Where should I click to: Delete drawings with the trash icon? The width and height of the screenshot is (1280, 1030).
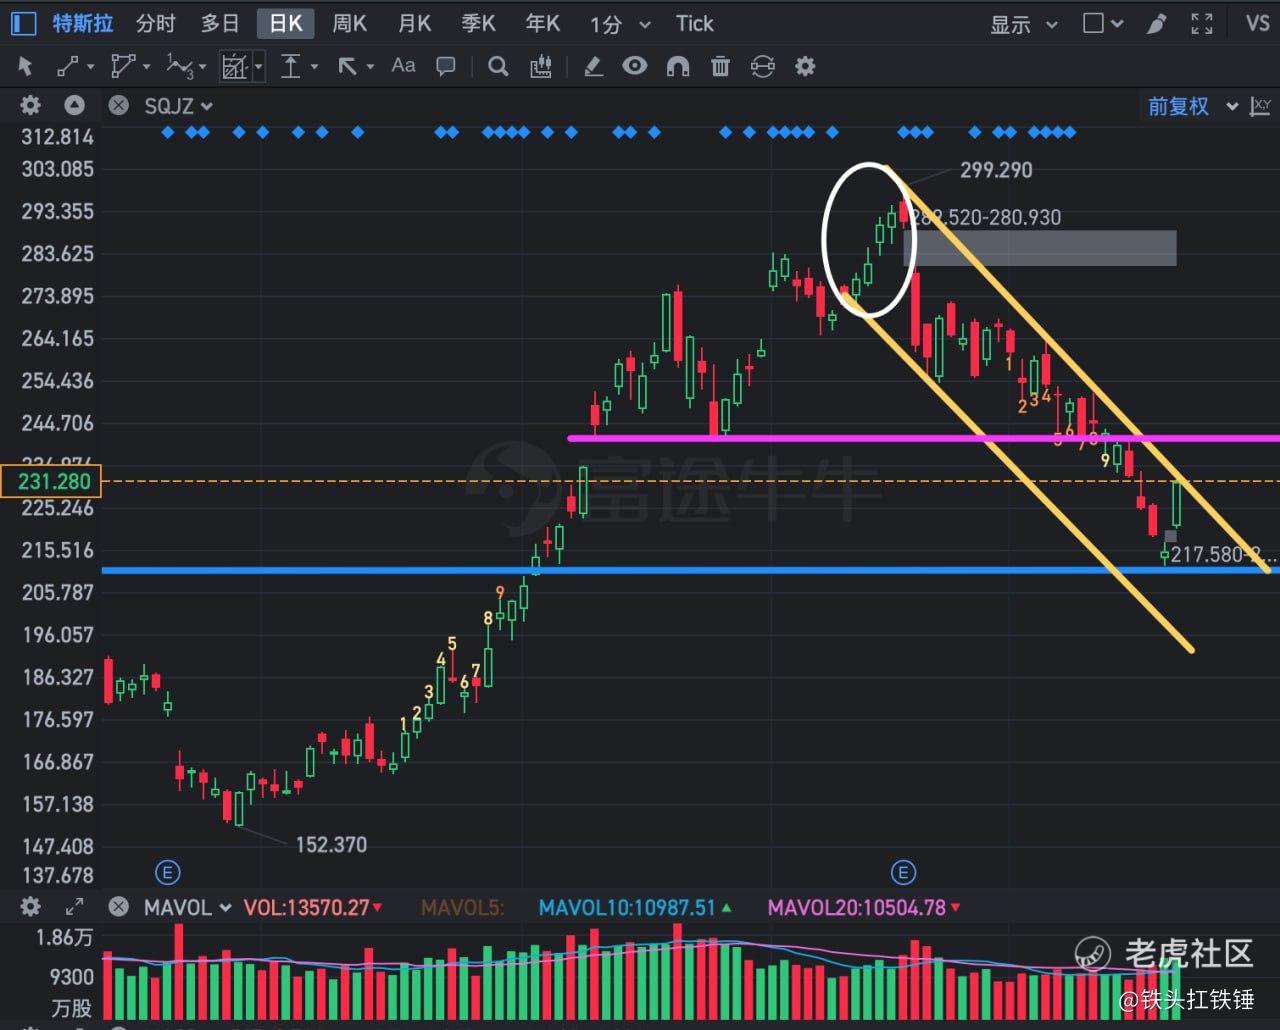tap(720, 67)
